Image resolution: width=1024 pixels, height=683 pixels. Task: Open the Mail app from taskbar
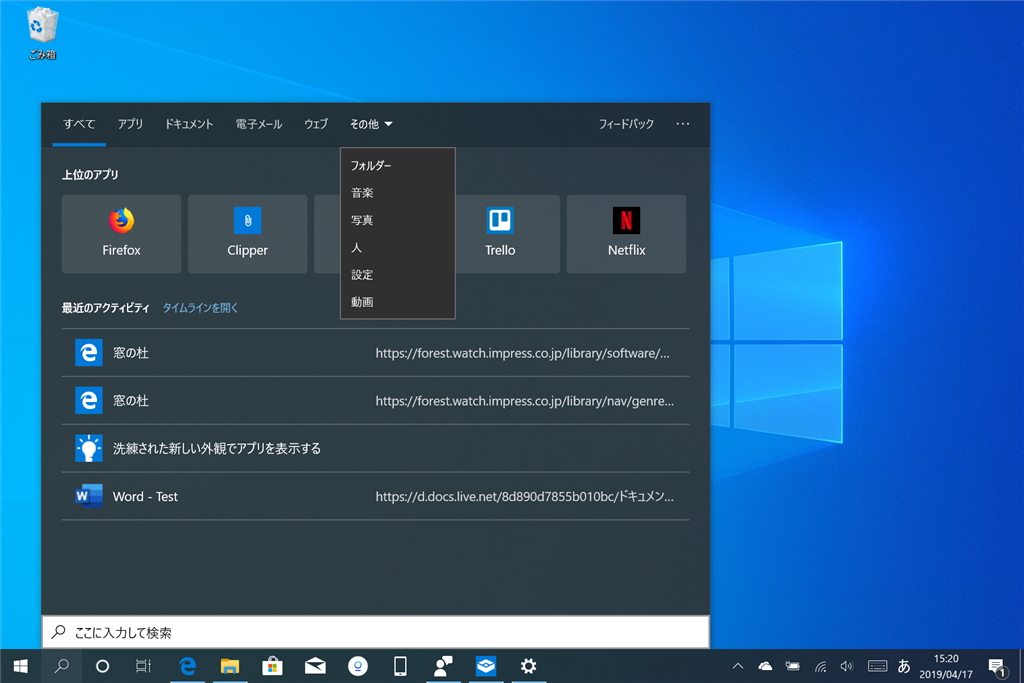pos(315,666)
